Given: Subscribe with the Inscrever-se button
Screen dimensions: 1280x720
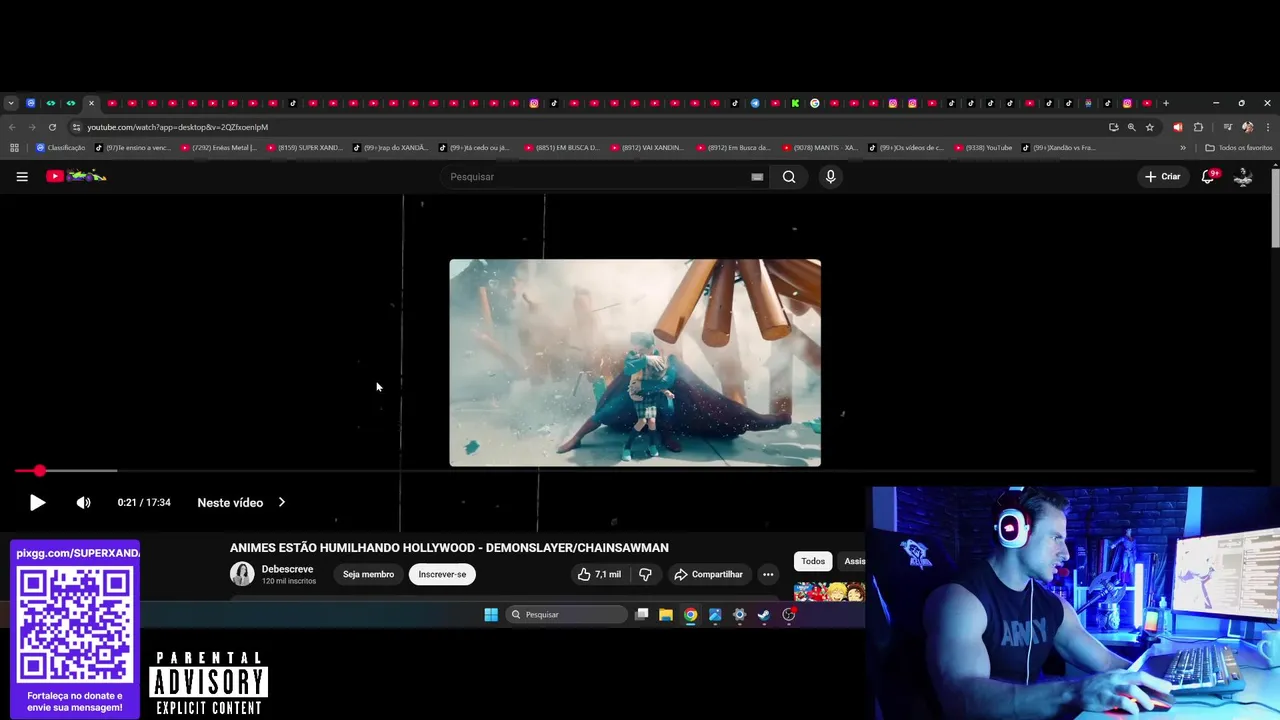Looking at the screenshot, I should [x=442, y=574].
